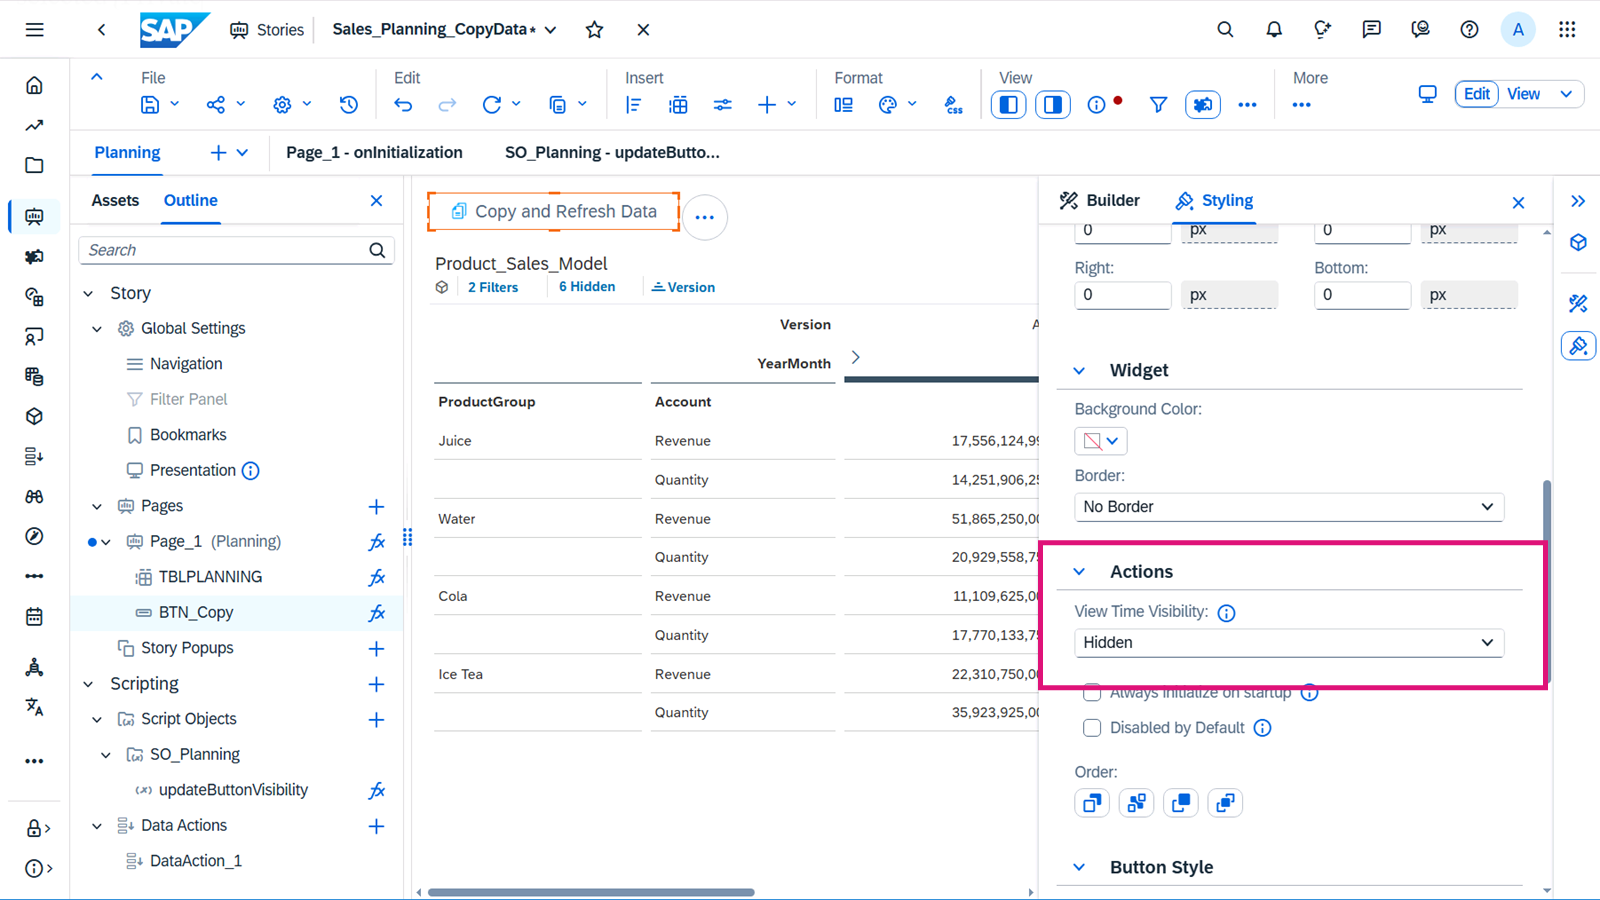Image resolution: width=1600 pixels, height=900 pixels.
Task: Click the horizontal scrollbar under the table
Action: click(591, 892)
